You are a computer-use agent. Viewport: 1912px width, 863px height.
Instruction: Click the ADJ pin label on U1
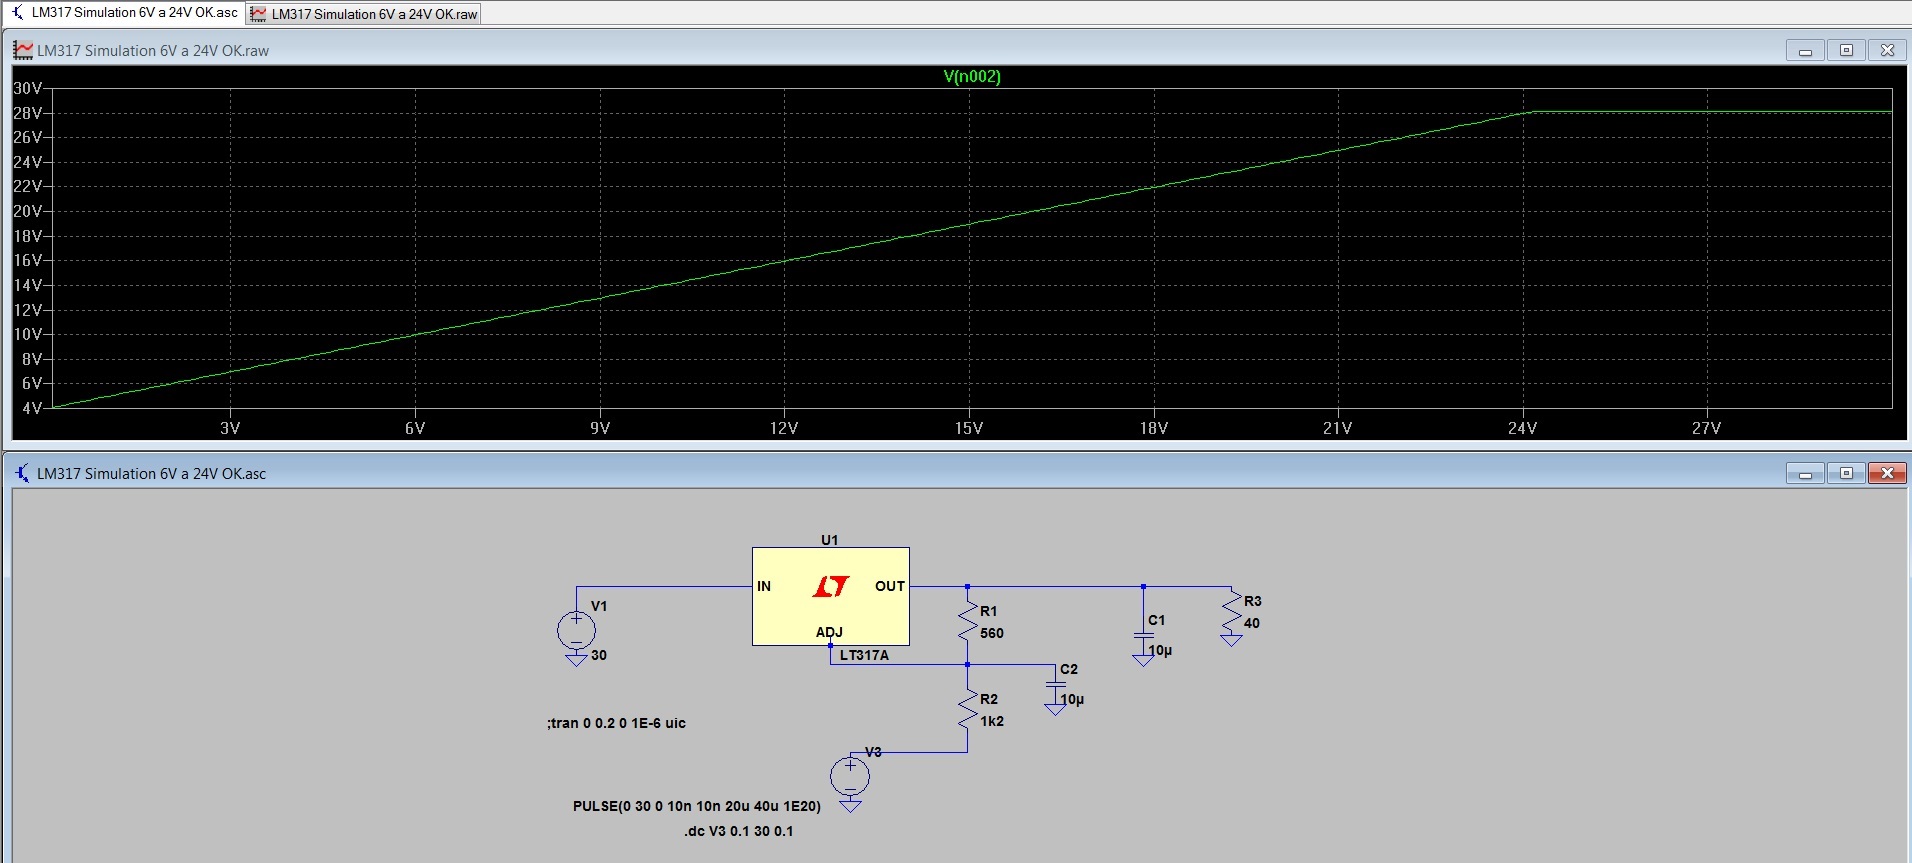click(x=829, y=632)
